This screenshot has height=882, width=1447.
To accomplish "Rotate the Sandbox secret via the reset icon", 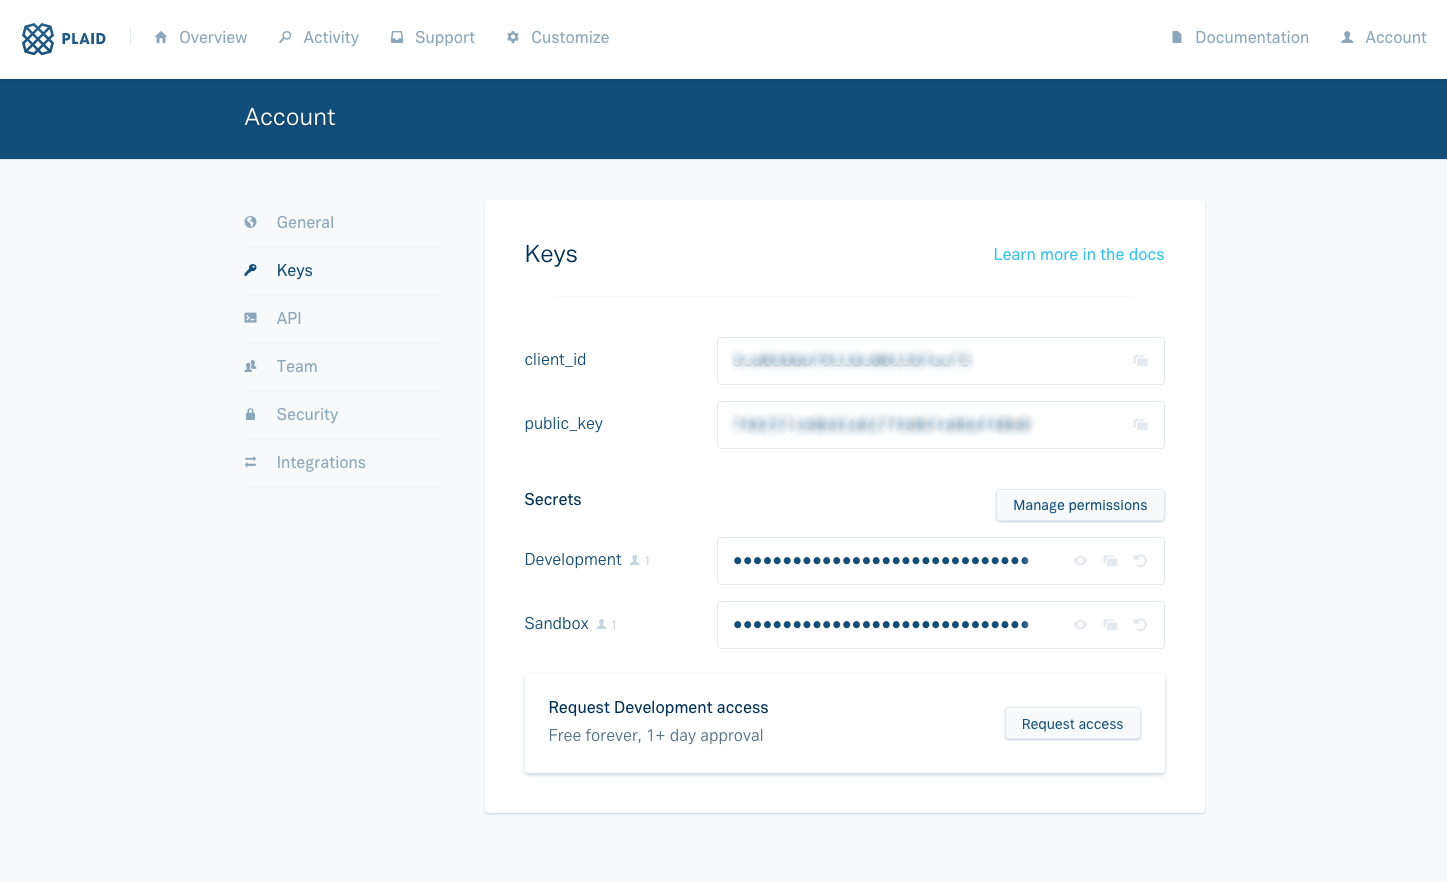I will pos(1140,624).
